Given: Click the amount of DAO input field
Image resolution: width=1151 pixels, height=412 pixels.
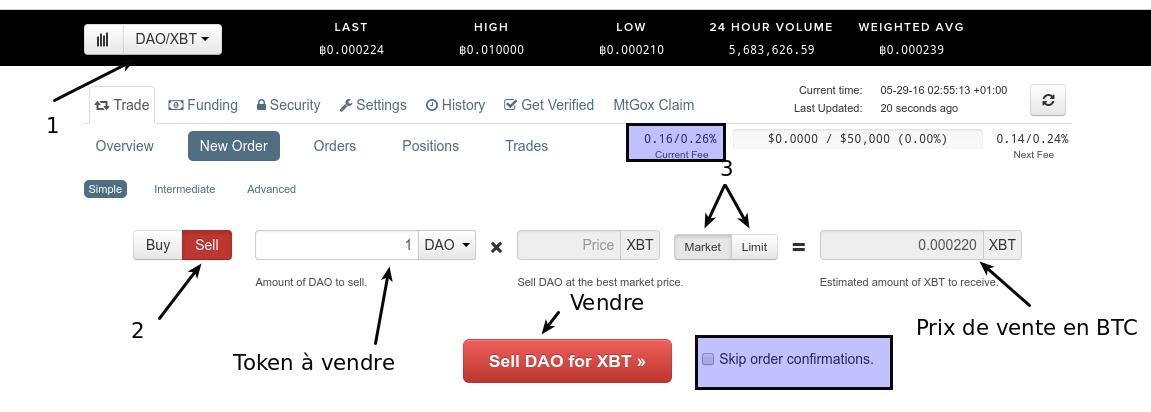Looking at the screenshot, I should click(x=337, y=245).
